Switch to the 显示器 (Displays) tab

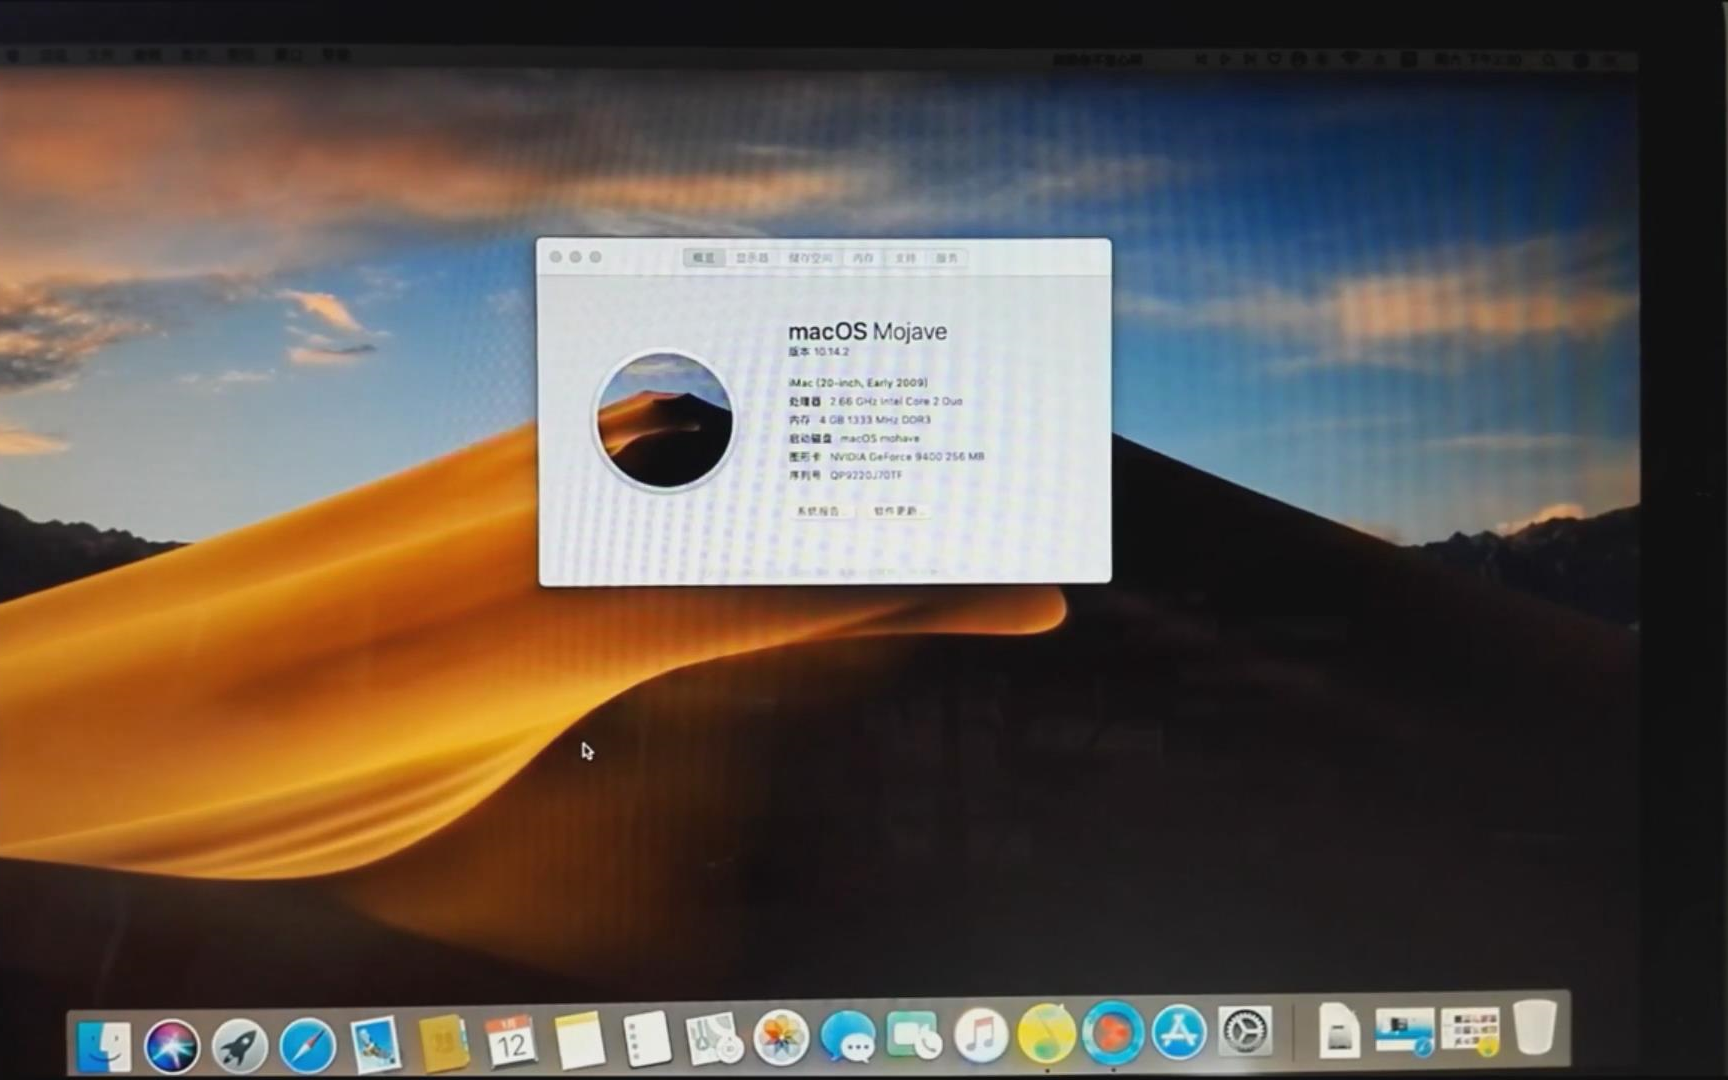[x=750, y=258]
